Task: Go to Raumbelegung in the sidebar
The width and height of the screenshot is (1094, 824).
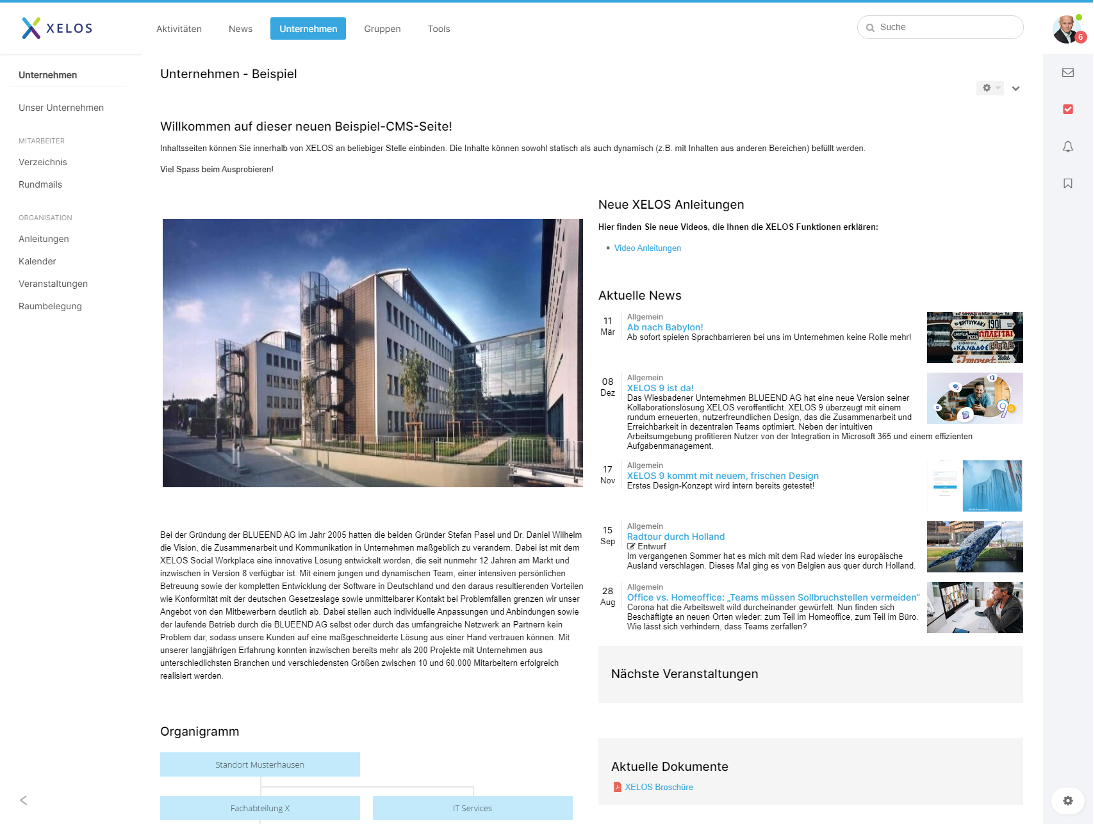Action: 50,306
